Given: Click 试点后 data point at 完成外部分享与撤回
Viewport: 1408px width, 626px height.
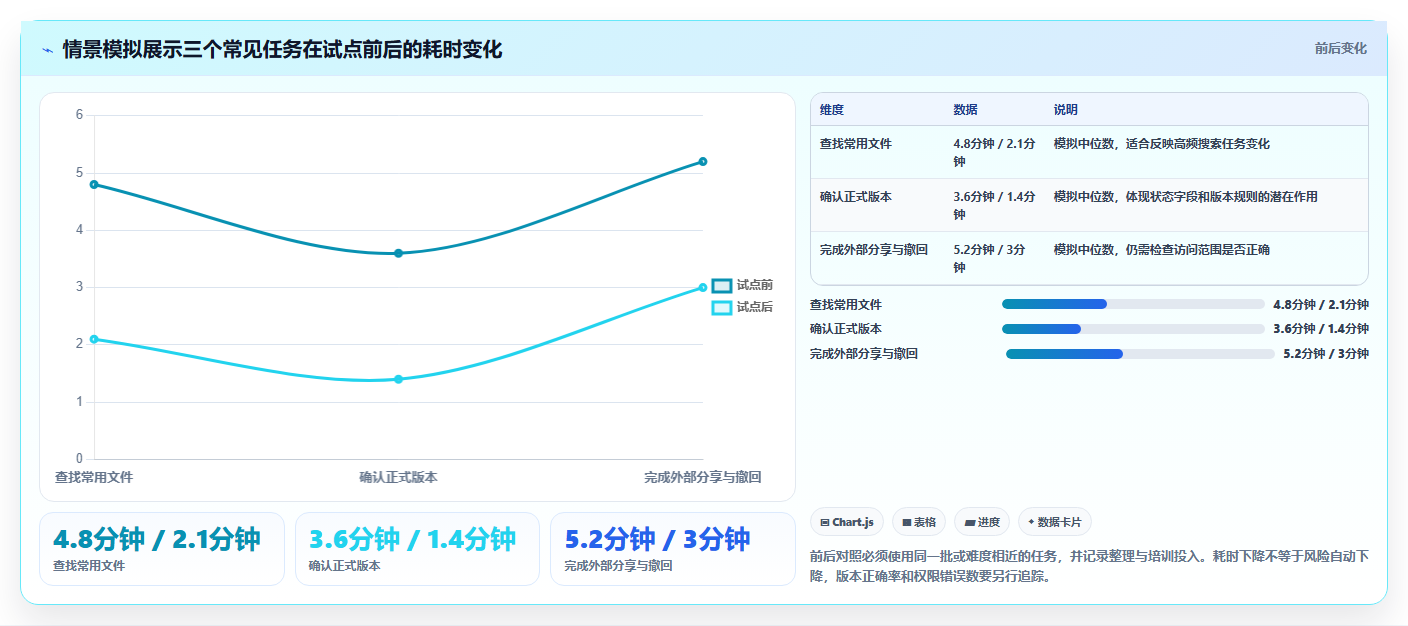Looking at the screenshot, I should coord(703,287).
